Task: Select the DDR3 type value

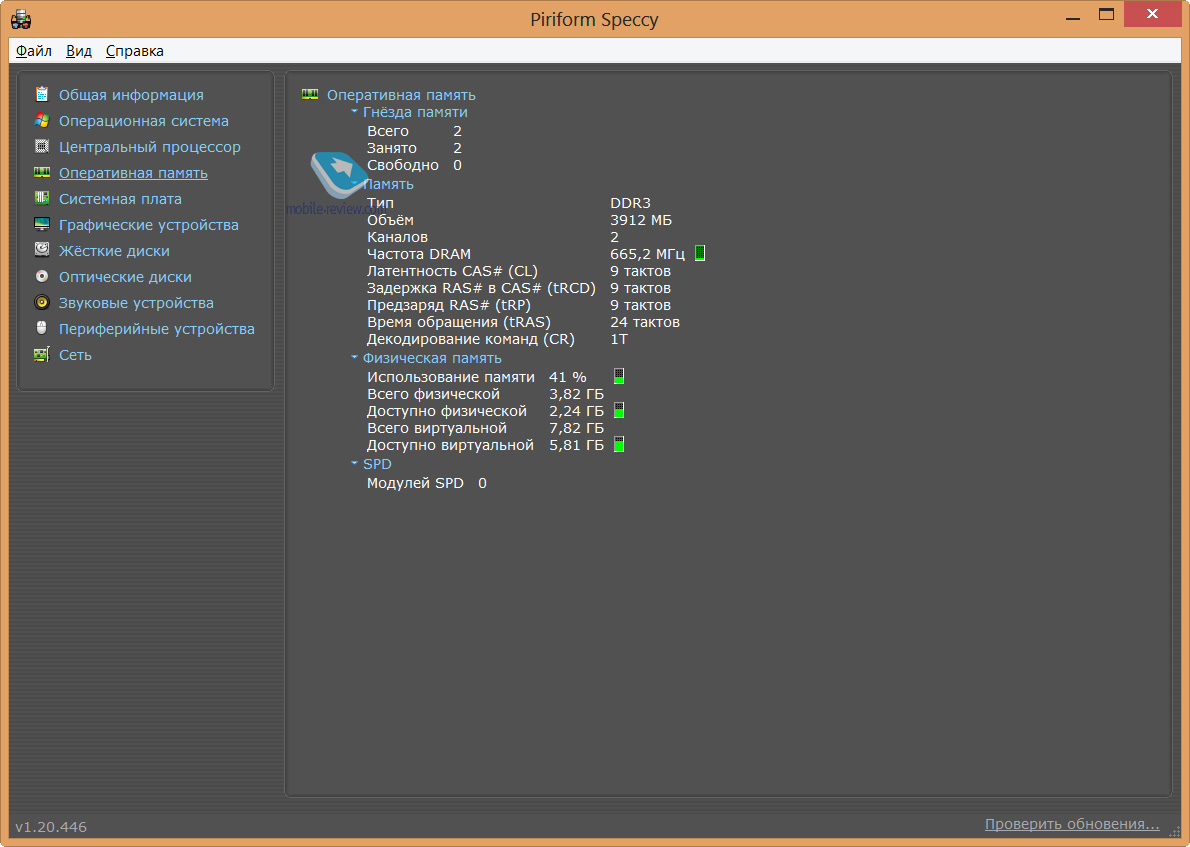Action: 631,203
